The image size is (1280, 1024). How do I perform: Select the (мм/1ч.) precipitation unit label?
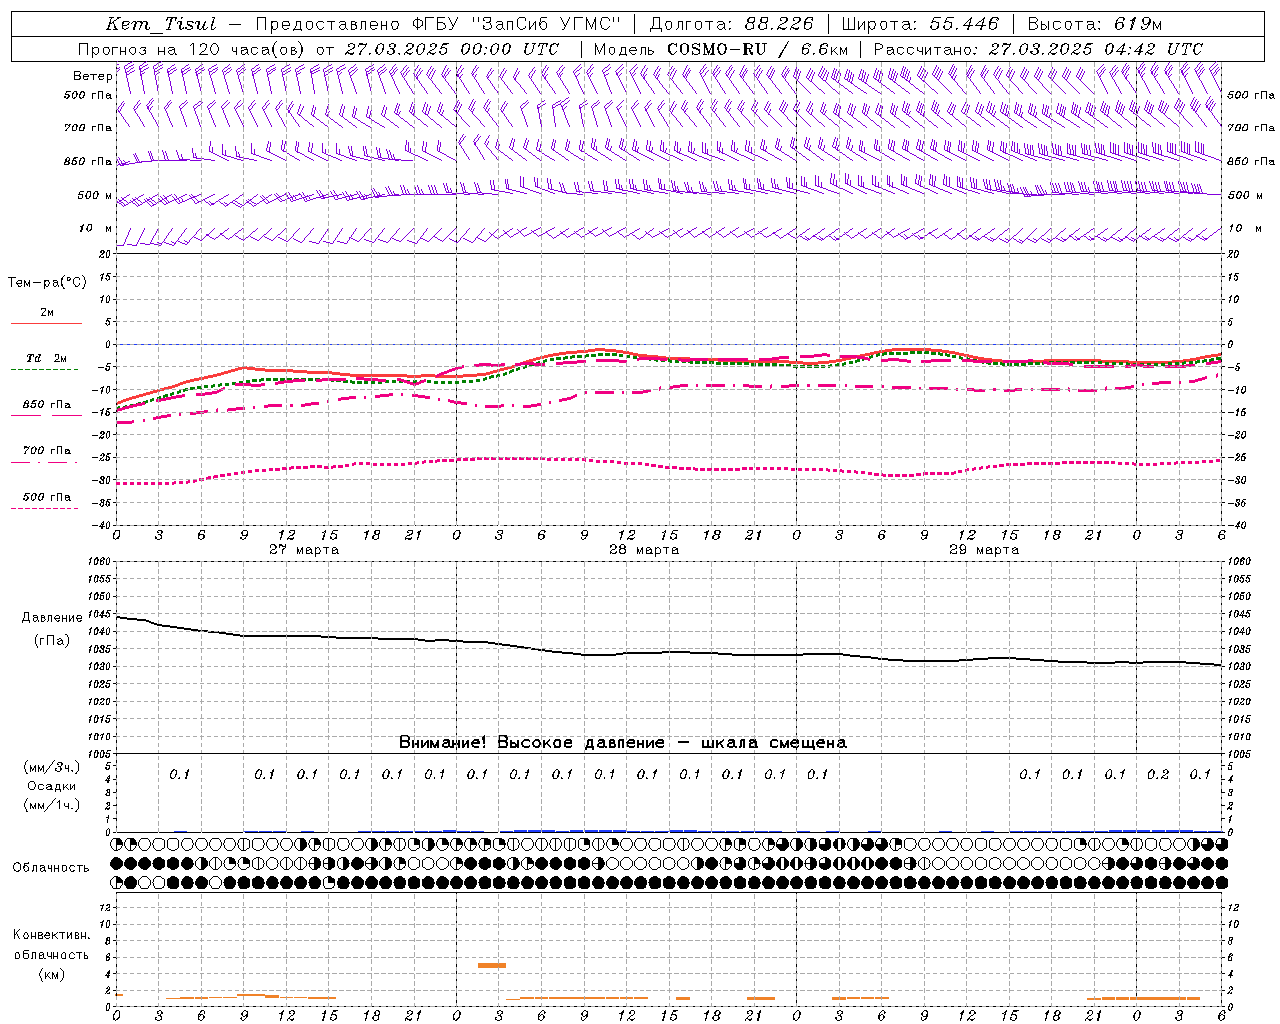(52, 804)
